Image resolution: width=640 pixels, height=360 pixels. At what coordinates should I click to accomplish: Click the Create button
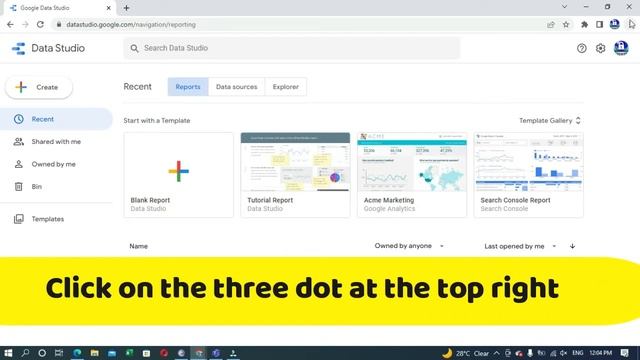tap(39, 87)
